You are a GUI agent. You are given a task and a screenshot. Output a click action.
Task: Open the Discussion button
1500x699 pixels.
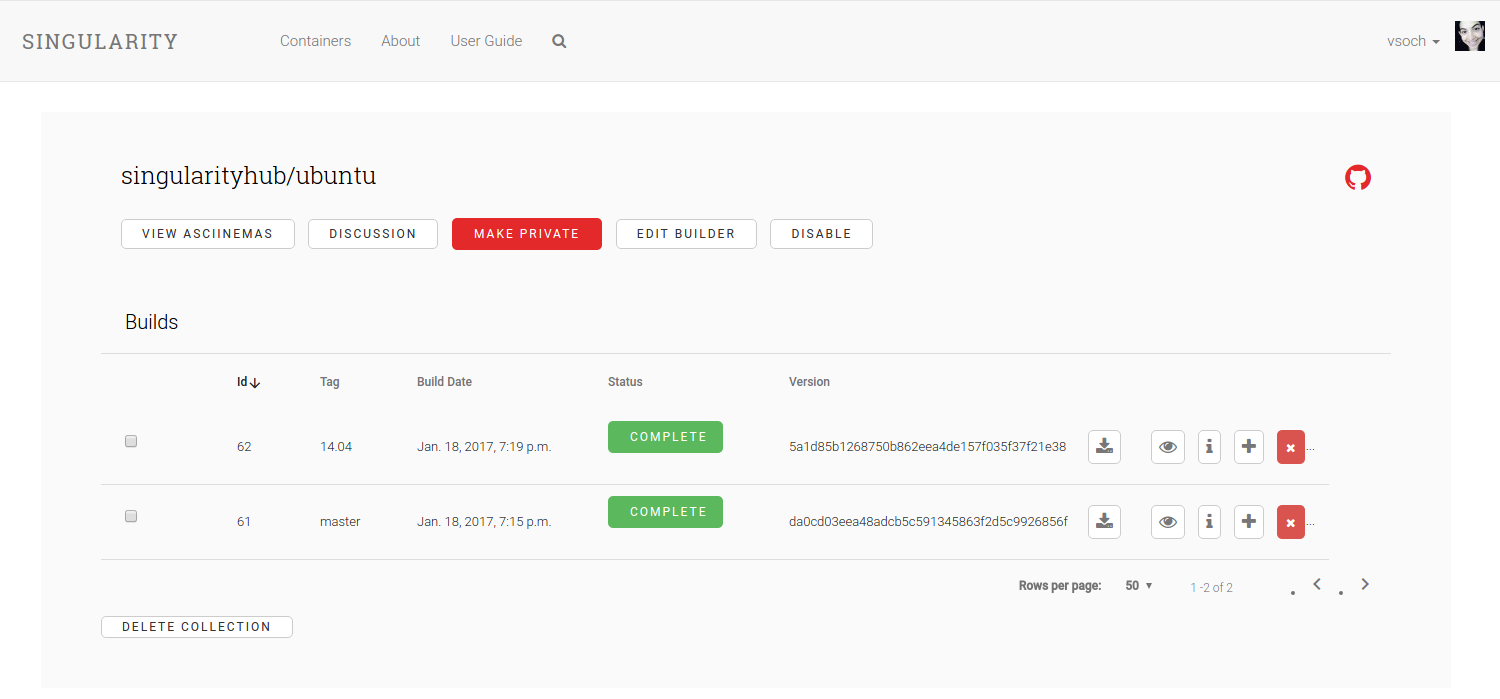(x=373, y=234)
